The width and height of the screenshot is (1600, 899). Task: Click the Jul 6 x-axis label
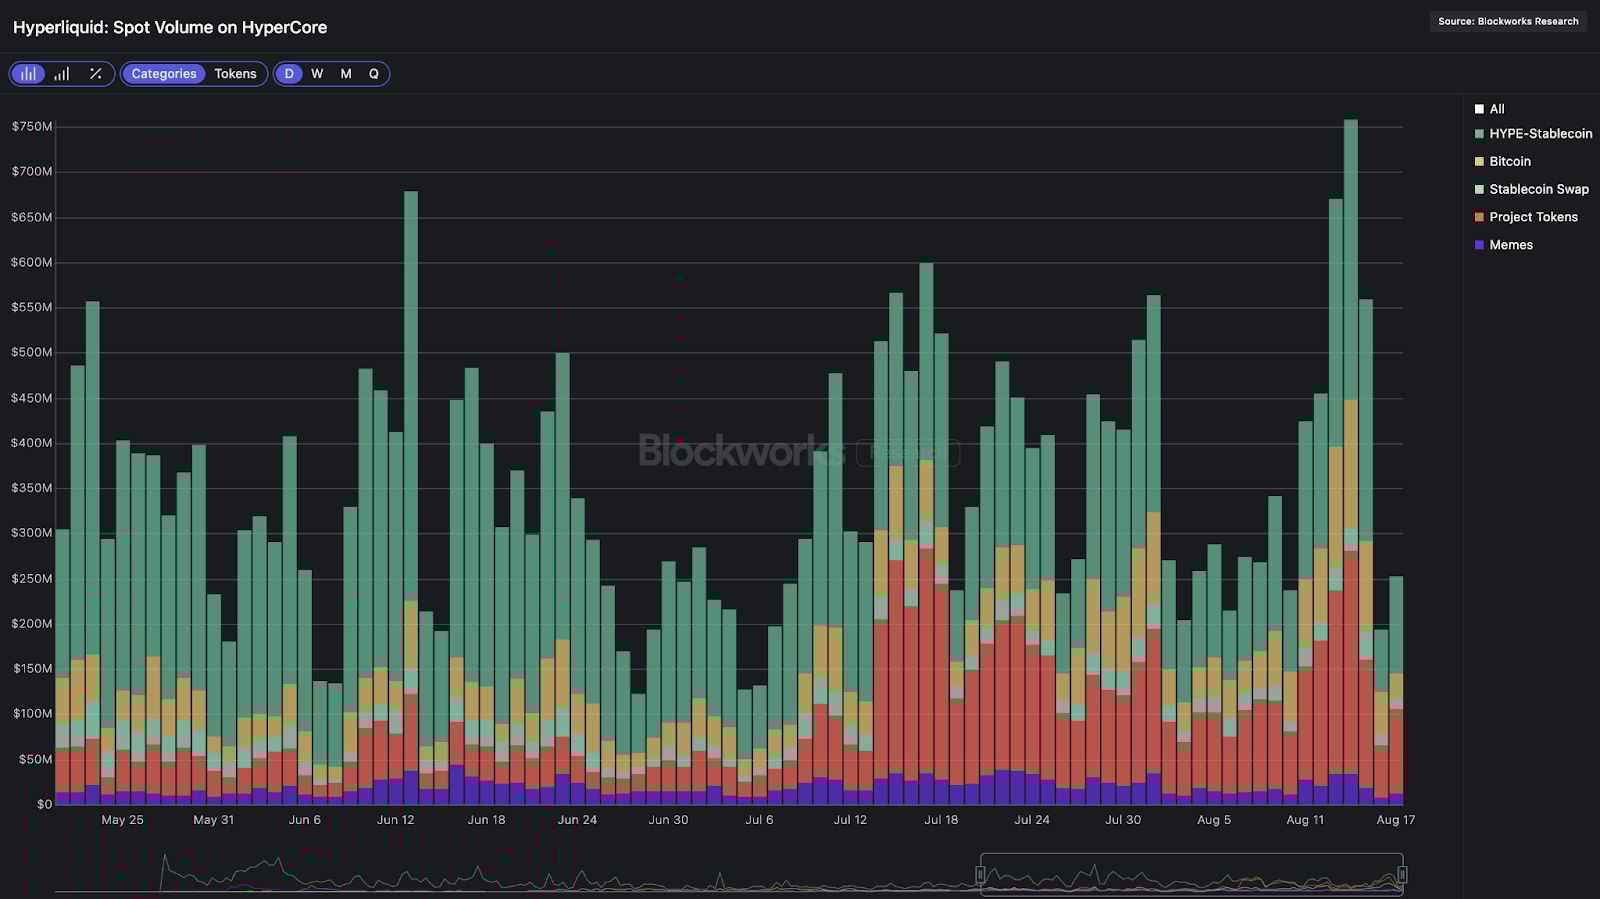759,820
